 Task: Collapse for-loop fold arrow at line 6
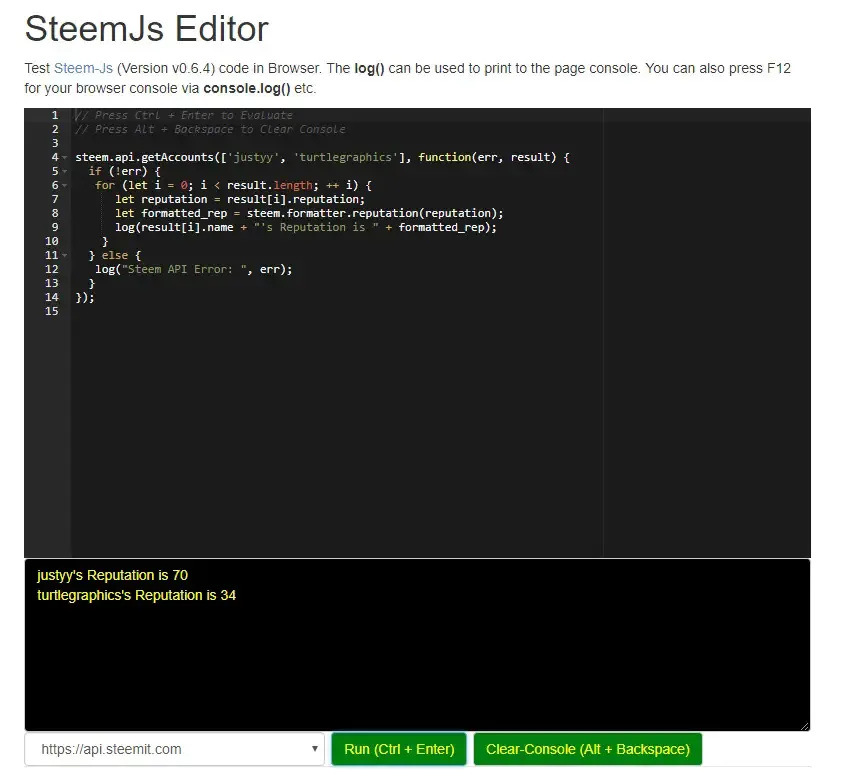[65, 186]
